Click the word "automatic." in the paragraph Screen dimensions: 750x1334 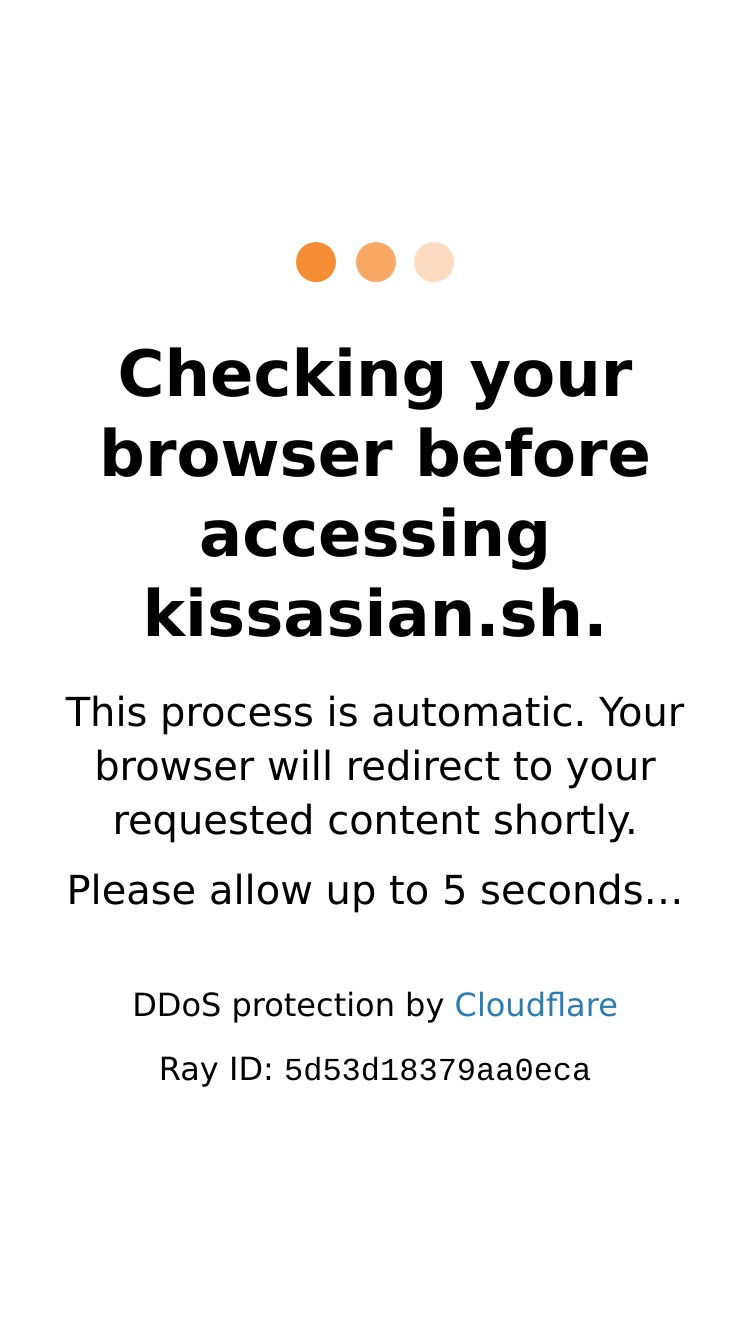point(480,714)
